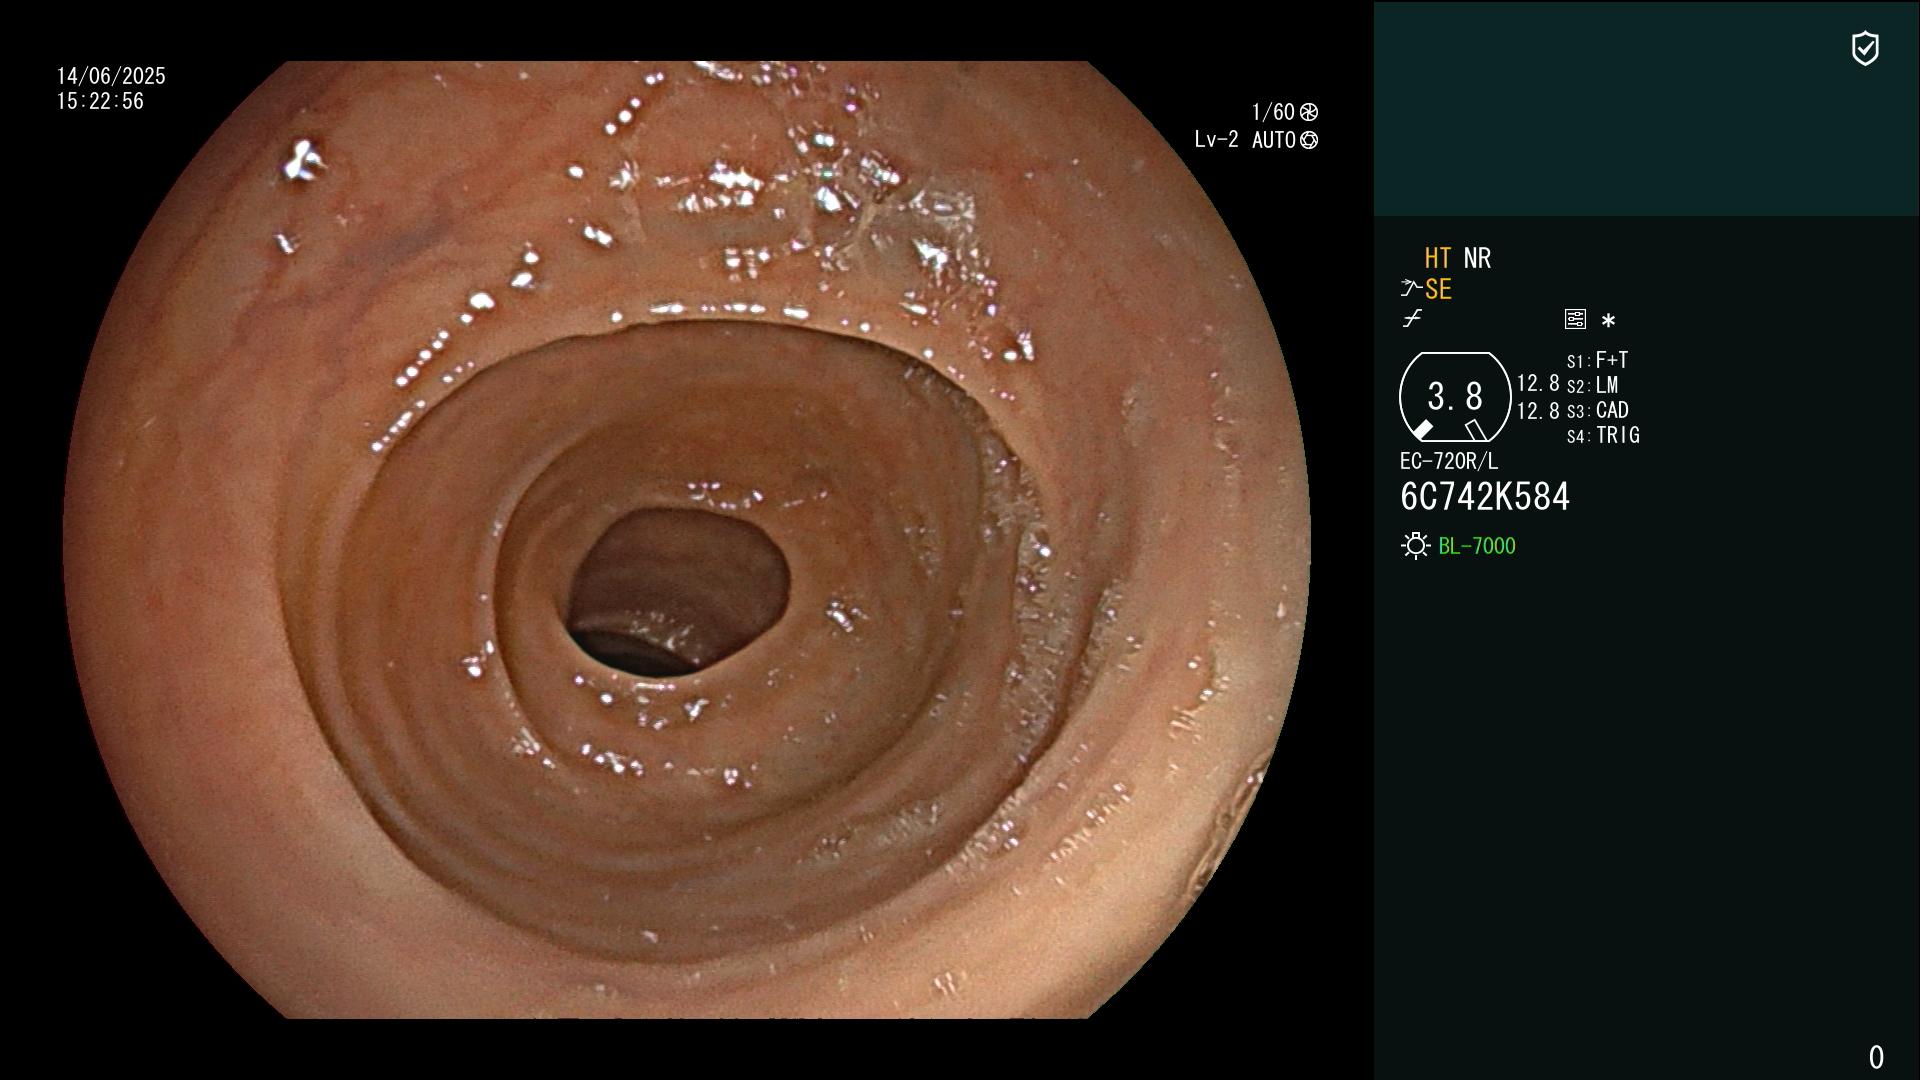Click the upper 12.8 diameter value

1538,383
